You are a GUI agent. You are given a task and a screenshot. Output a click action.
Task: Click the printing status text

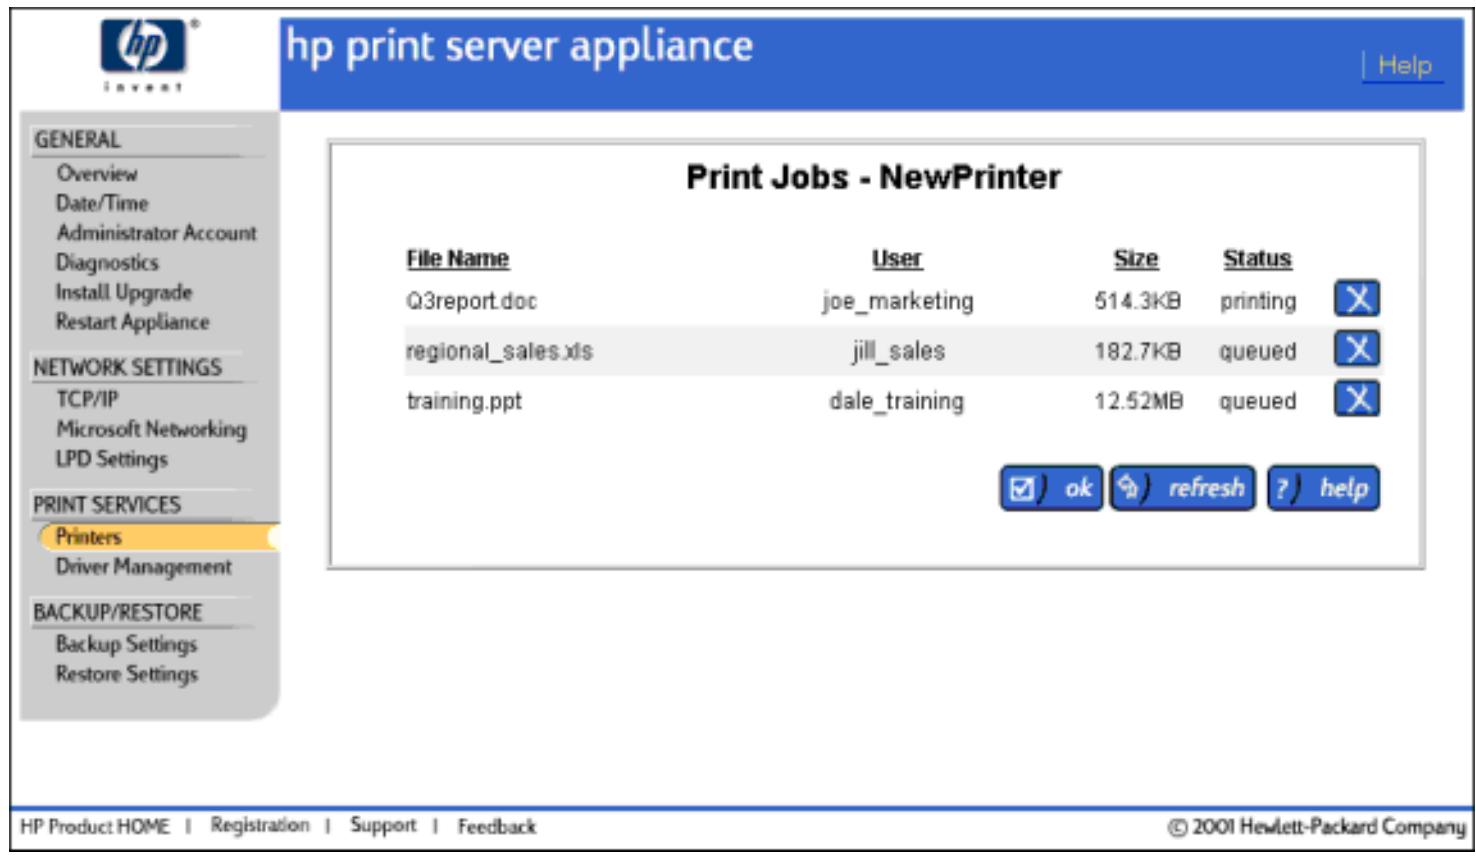1257,301
